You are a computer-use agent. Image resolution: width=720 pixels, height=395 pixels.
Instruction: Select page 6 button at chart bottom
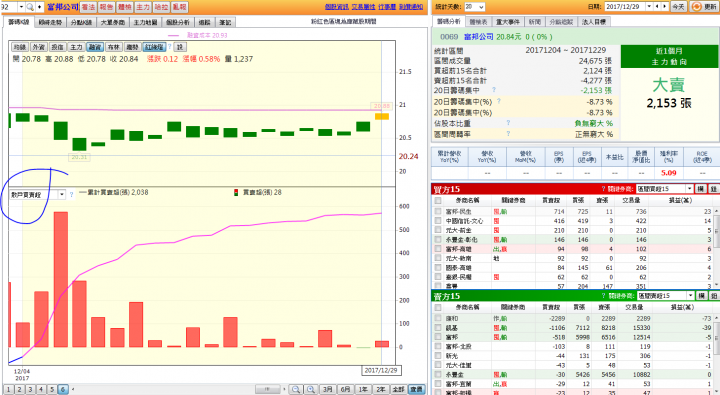click(x=62, y=389)
